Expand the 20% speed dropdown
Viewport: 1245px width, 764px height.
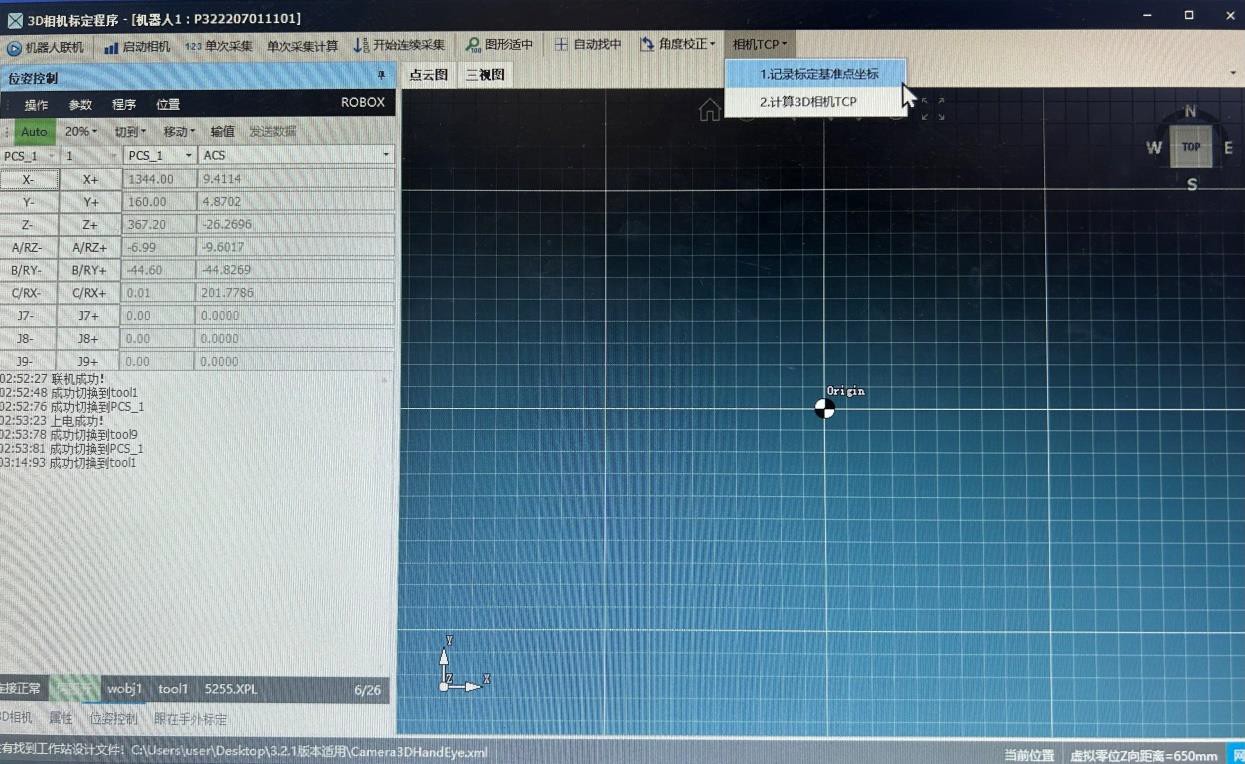click(x=80, y=131)
